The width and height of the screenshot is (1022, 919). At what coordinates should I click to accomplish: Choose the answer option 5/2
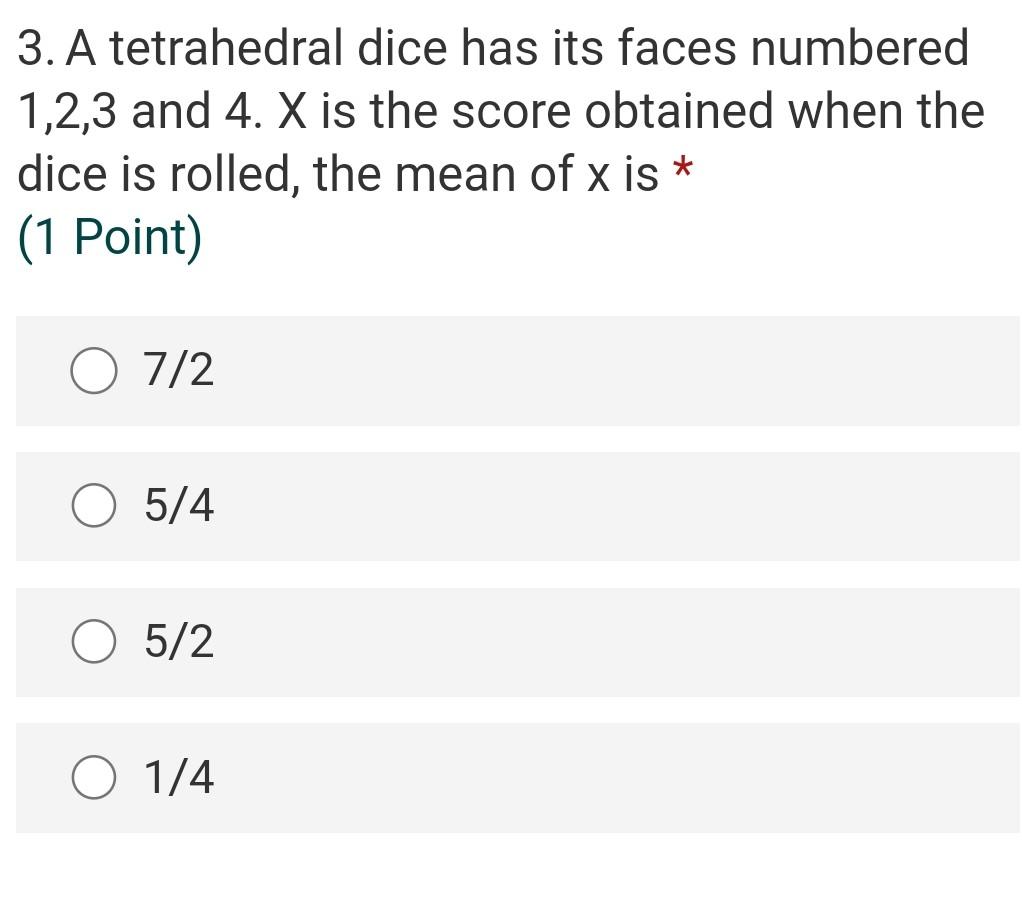coord(178,643)
